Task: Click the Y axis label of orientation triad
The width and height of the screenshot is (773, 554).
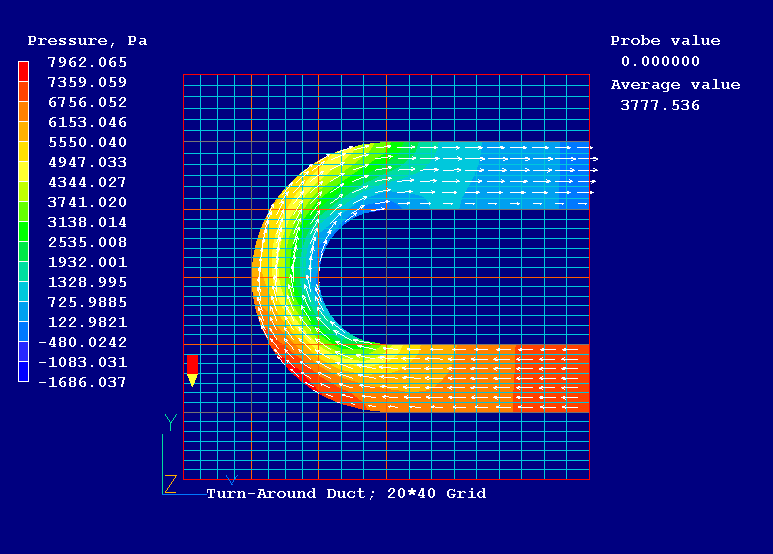Action: pos(171,422)
